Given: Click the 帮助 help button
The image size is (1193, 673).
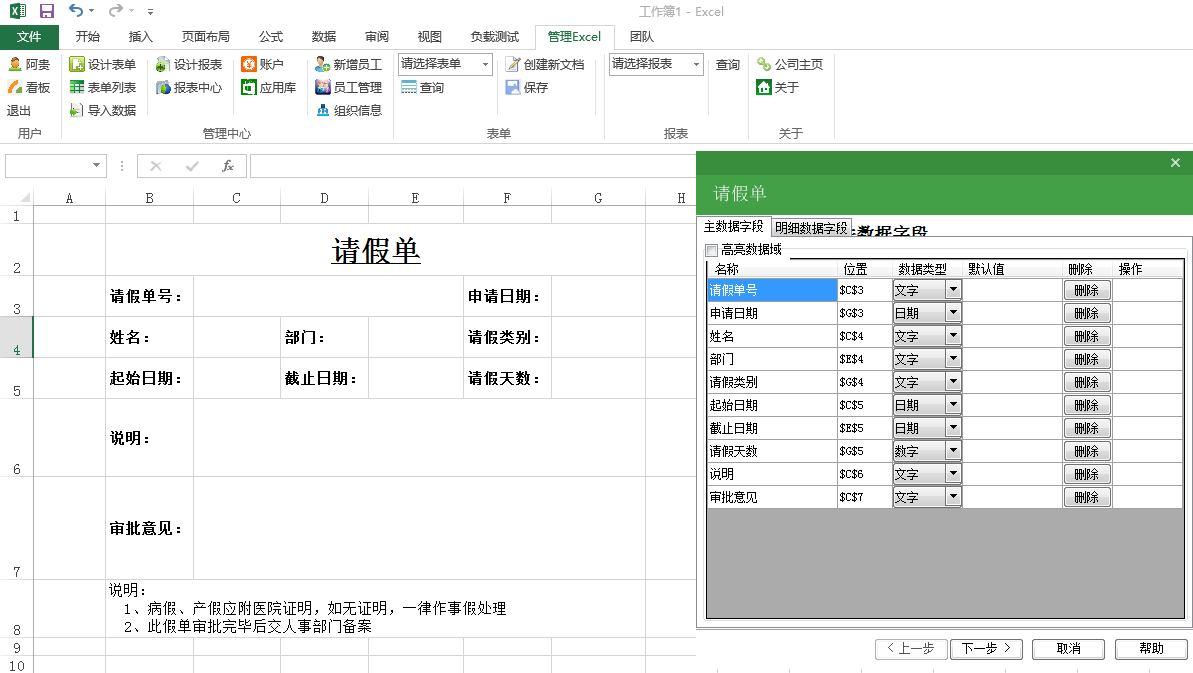Looking at the screenshot, I should coord(1151,649).
